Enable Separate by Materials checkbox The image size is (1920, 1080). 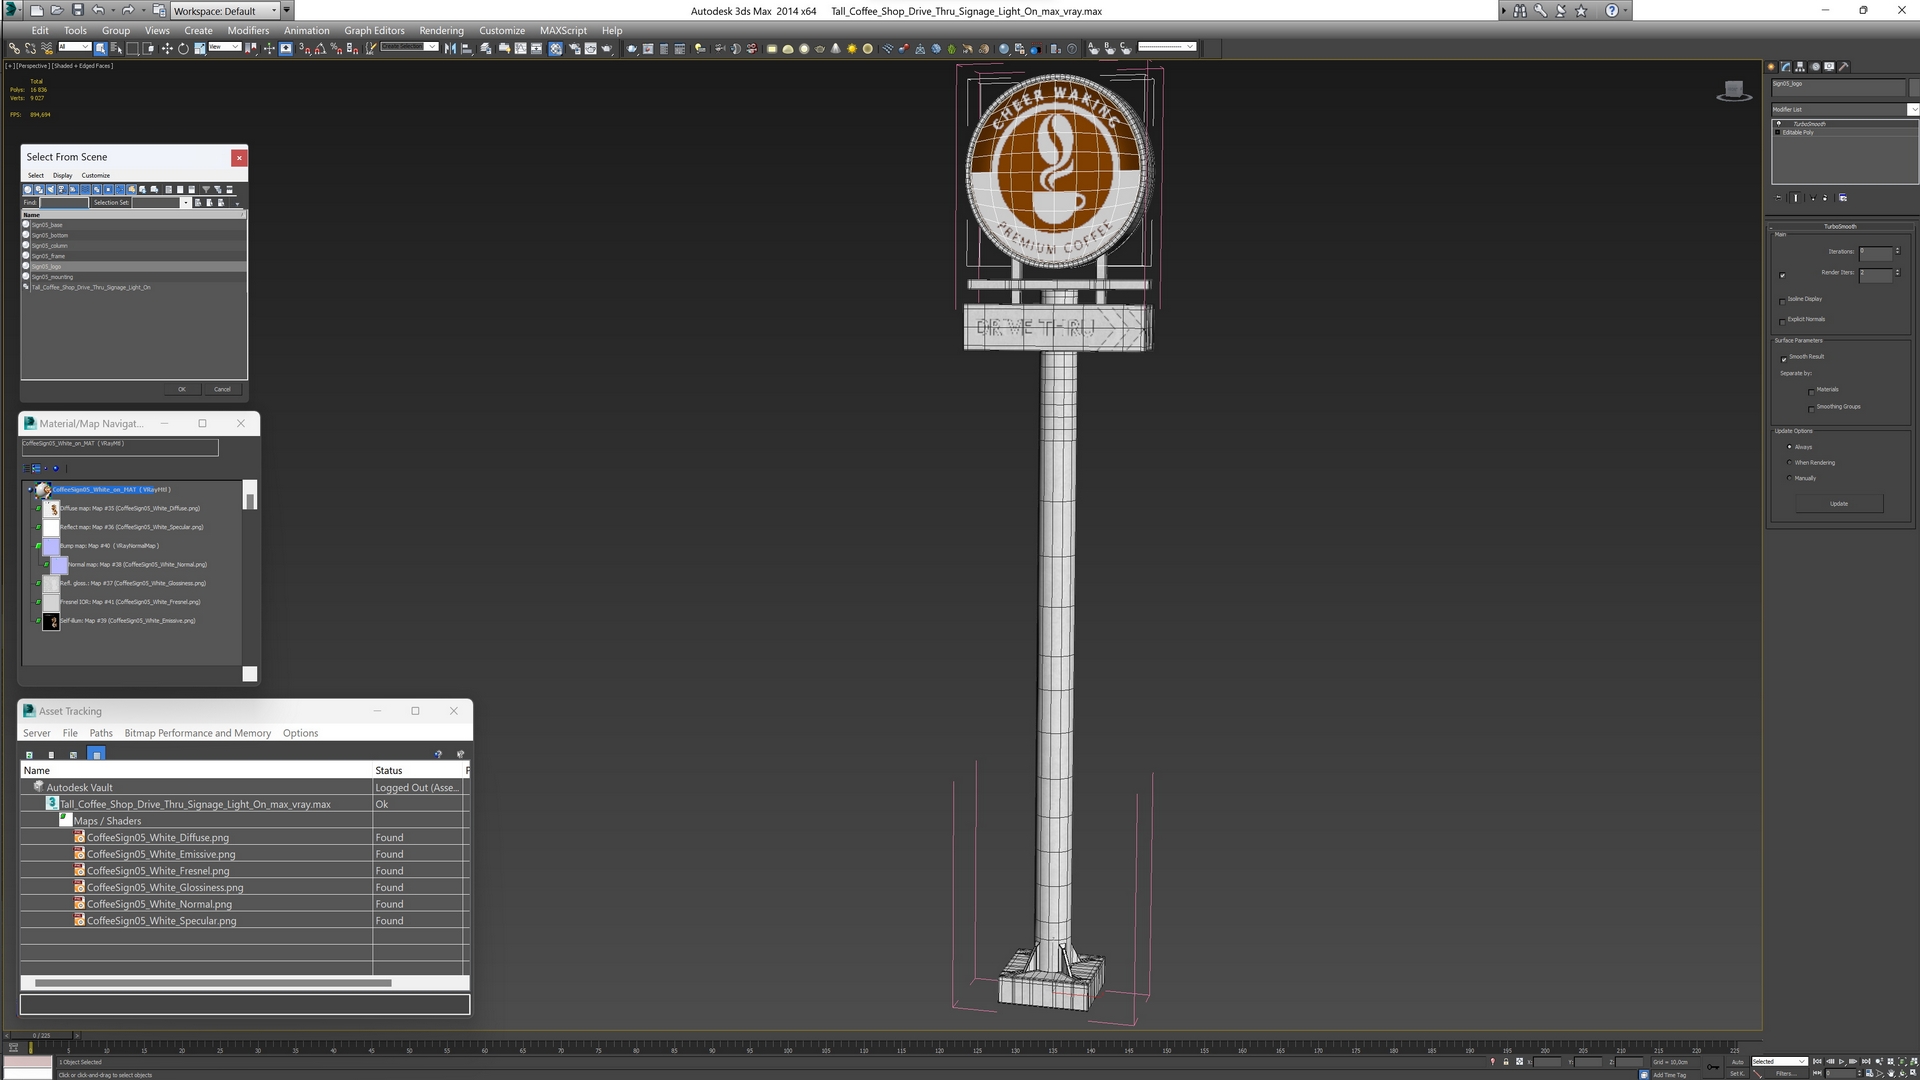pos(1811,390)
